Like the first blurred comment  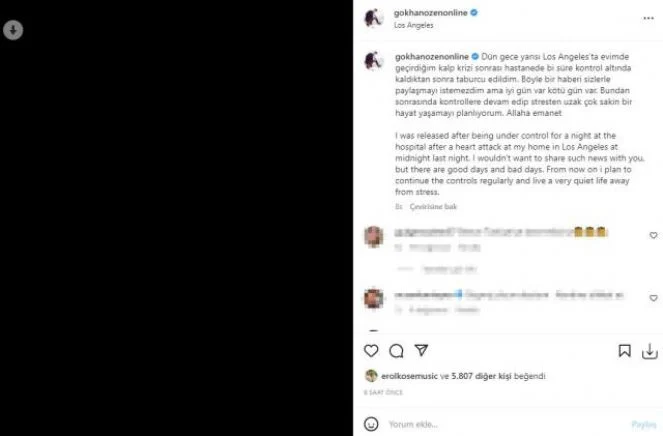pyautogui.click(x=653, y=235)
